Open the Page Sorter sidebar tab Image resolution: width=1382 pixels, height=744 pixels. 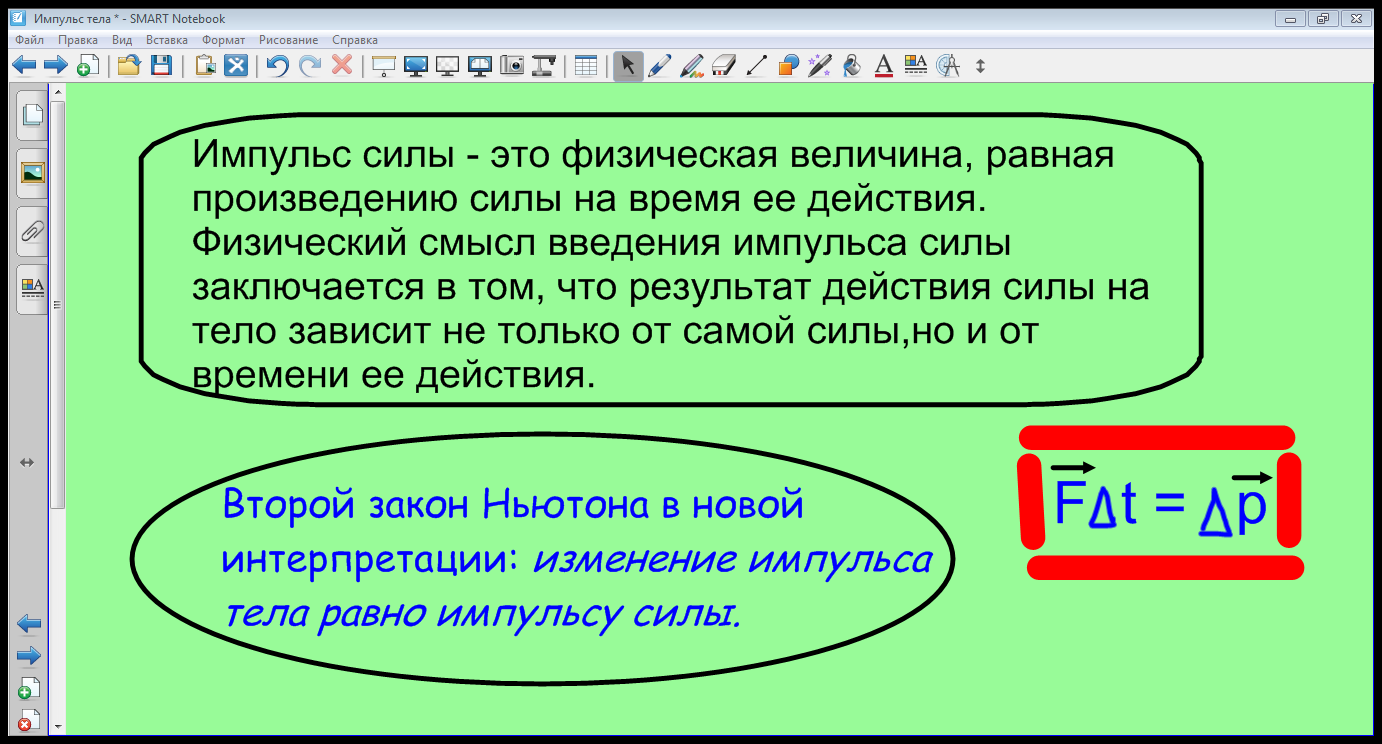point(33,115)
